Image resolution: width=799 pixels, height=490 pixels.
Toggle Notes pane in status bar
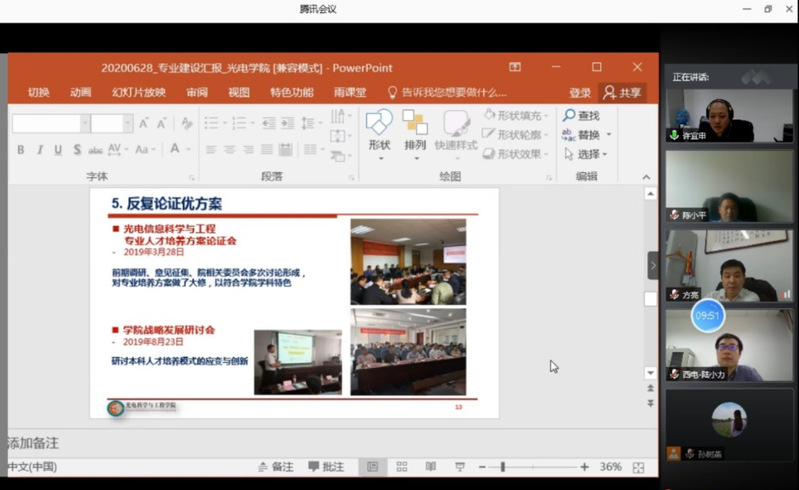(x=275, y=467)
